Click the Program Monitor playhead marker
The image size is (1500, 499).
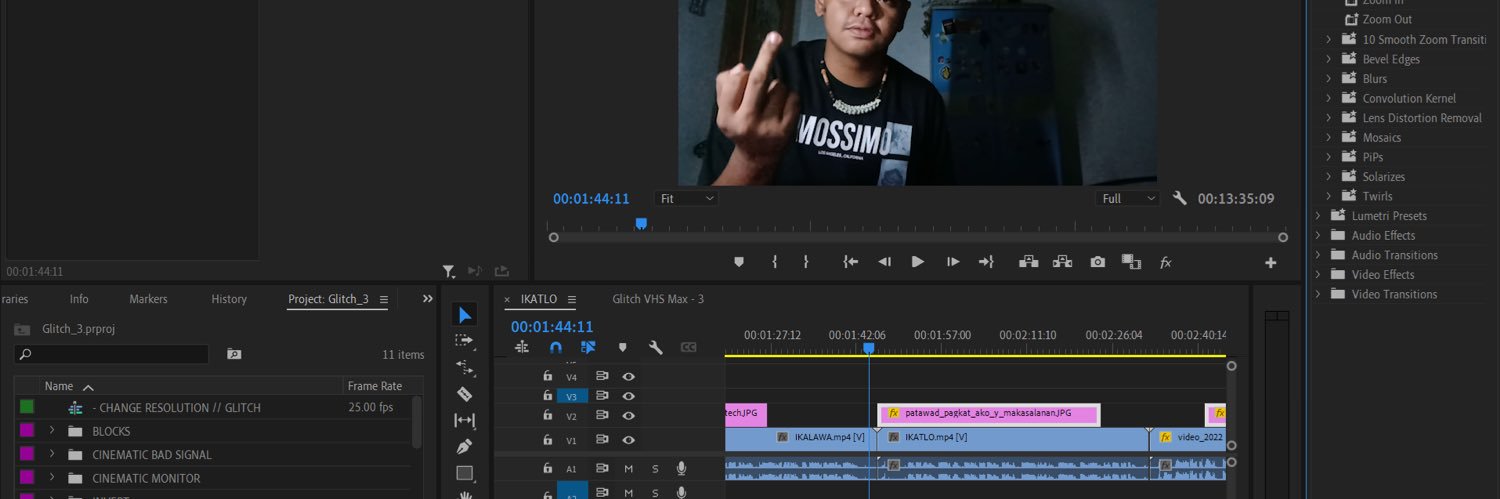click(641, 224)
